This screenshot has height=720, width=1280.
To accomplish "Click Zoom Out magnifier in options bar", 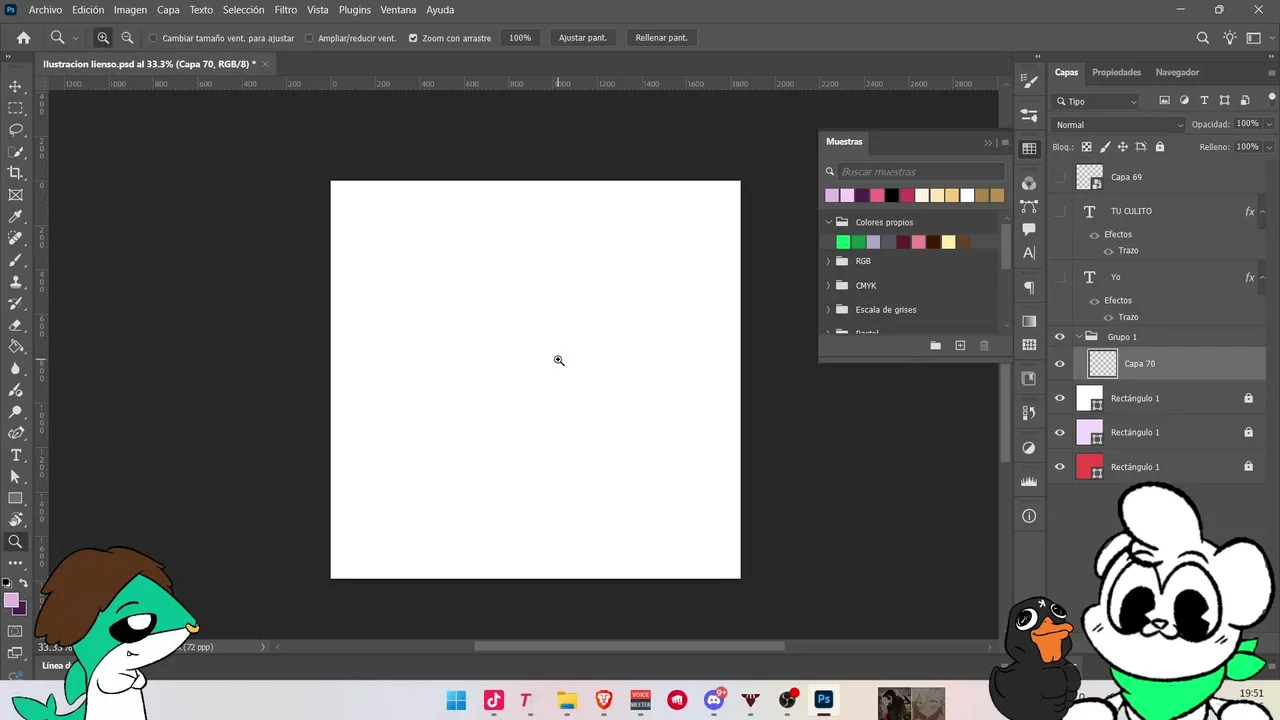I will (x=127, y=38).
